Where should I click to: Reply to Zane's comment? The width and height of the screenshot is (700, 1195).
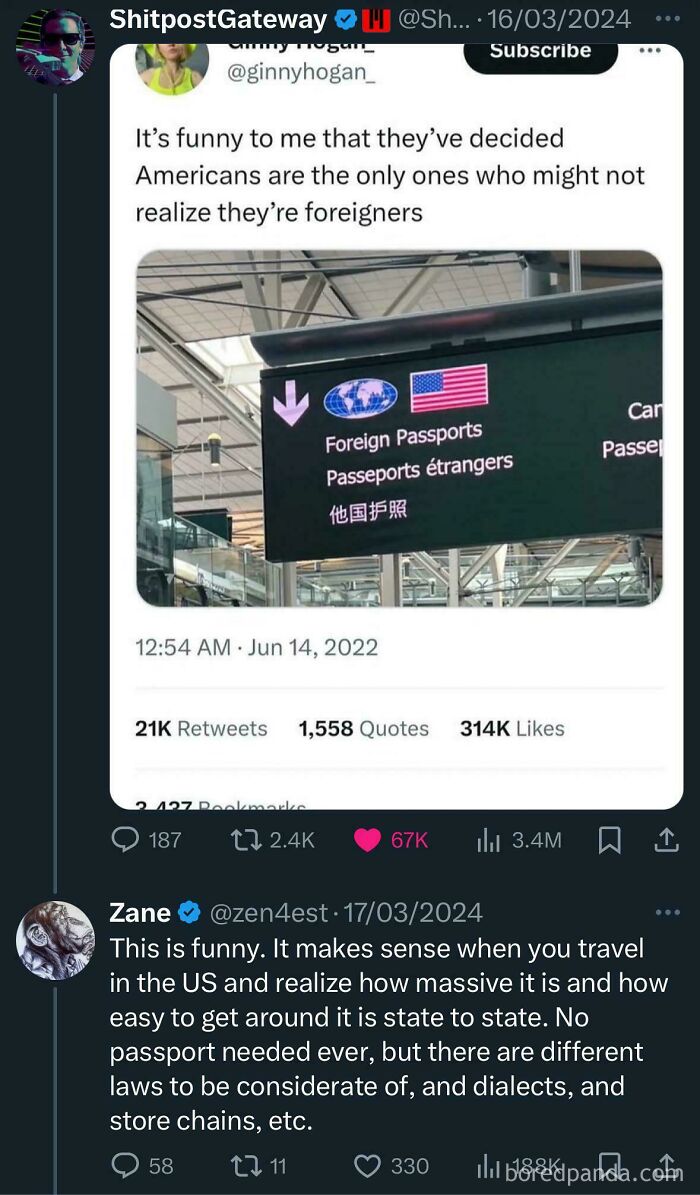coord(126,1165)
